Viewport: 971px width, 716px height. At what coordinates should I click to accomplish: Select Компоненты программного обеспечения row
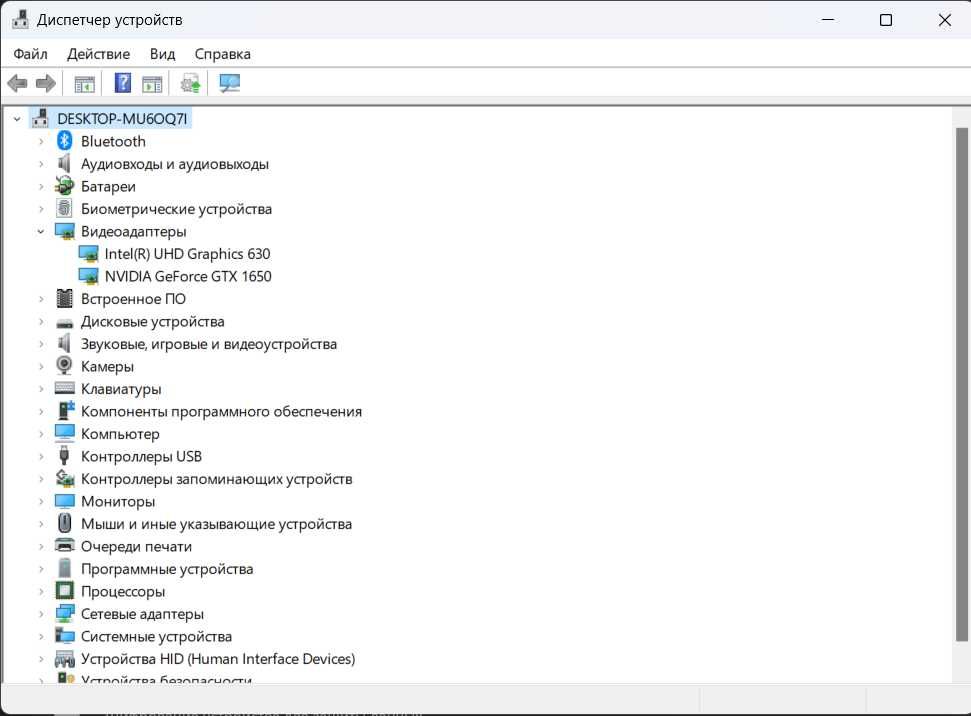coord(221,411)
